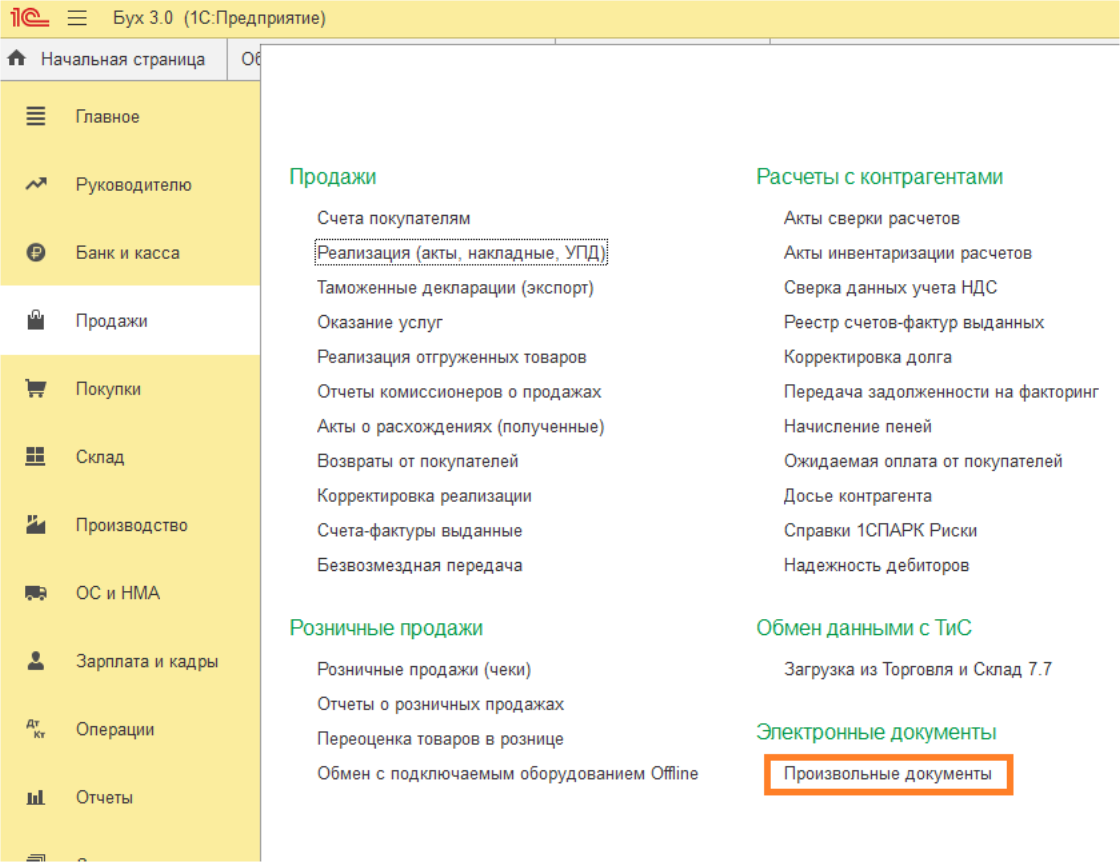Image resolution: width=1120 pixels, height=862 pixels.
Task: Open Реализация (акты, накладные, УПД)
Action: point(461,253)
